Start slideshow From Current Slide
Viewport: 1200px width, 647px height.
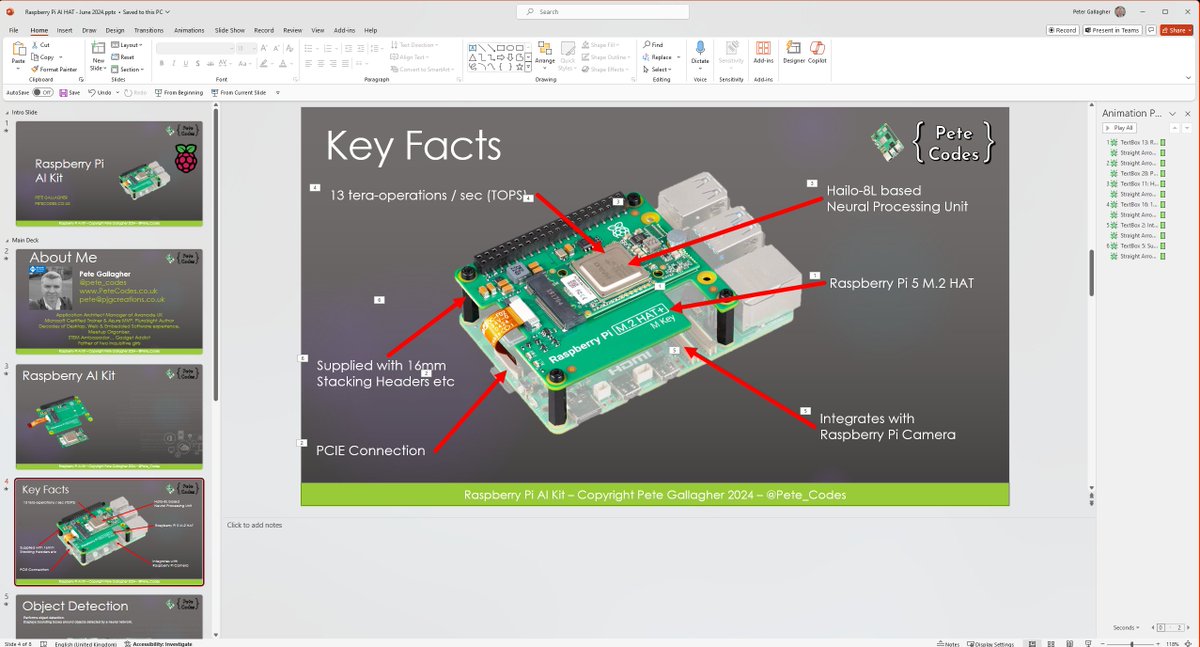pyautogui.click(x=239, y=92)
